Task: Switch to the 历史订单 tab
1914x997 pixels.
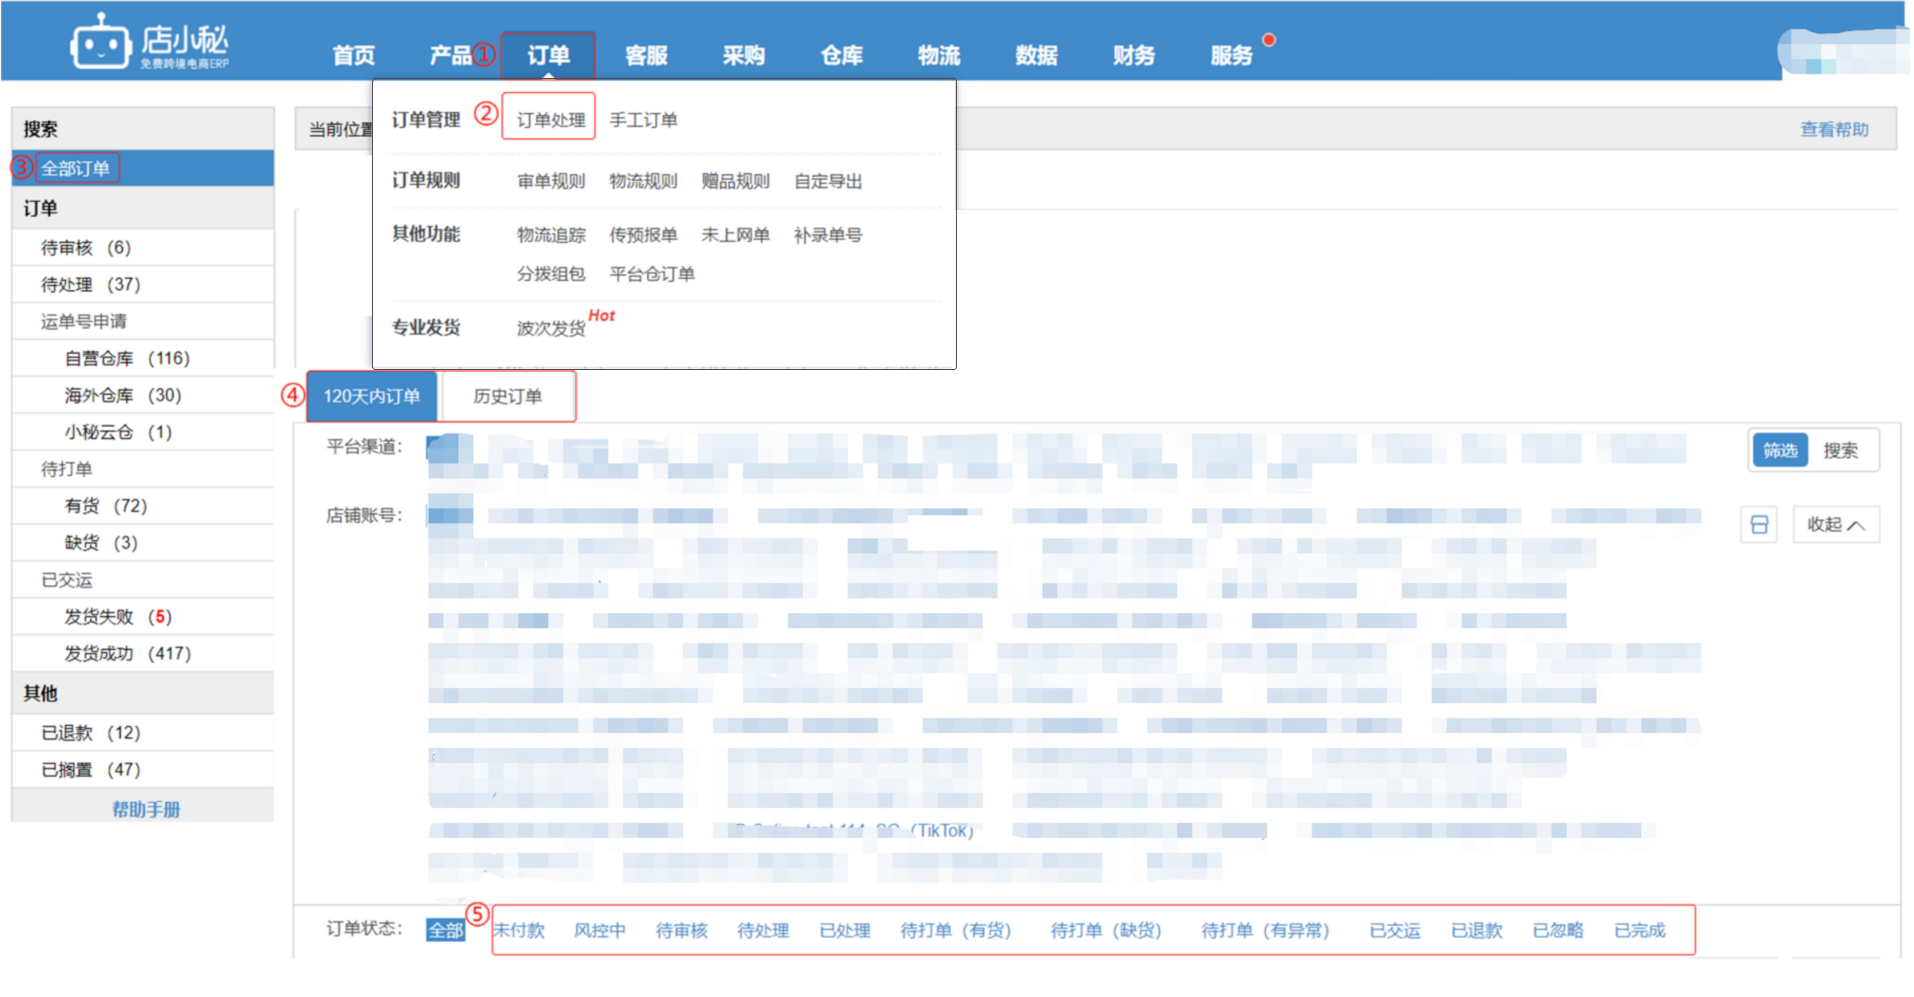Action: (x=507, y=396)
